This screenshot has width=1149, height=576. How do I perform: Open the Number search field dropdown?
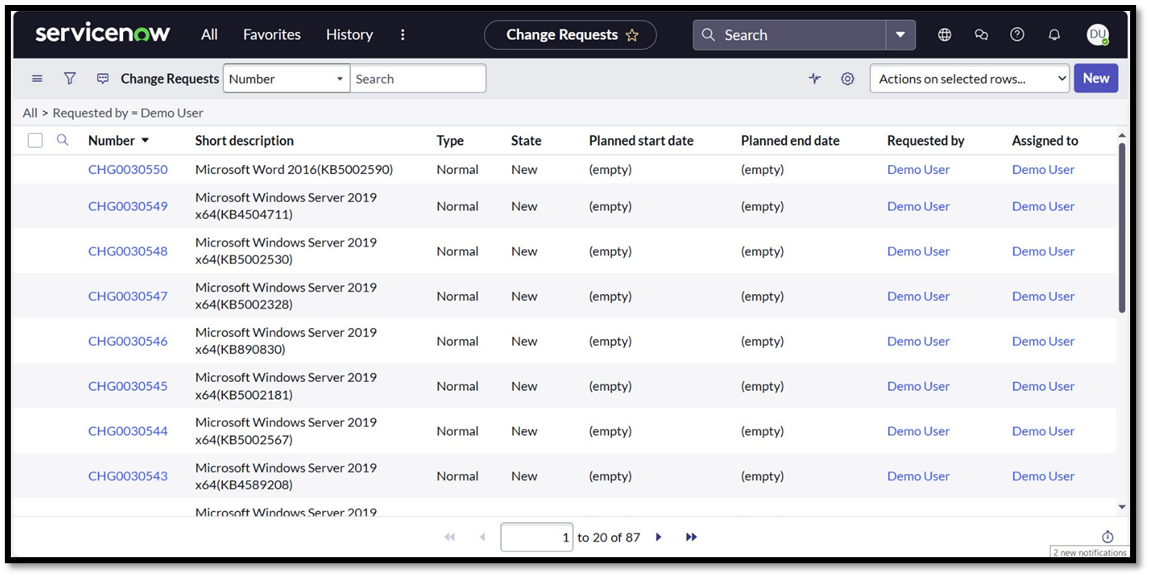click(287, 78)
